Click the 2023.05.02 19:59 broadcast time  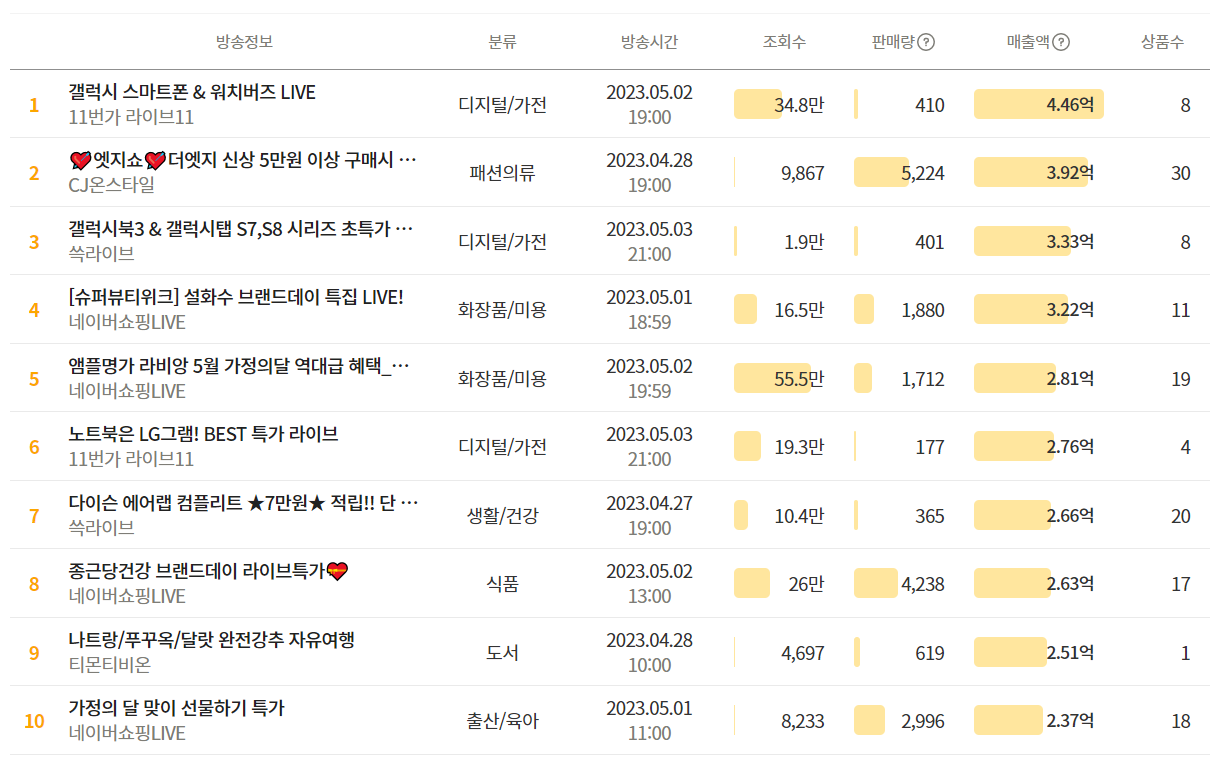pos(649,378)
